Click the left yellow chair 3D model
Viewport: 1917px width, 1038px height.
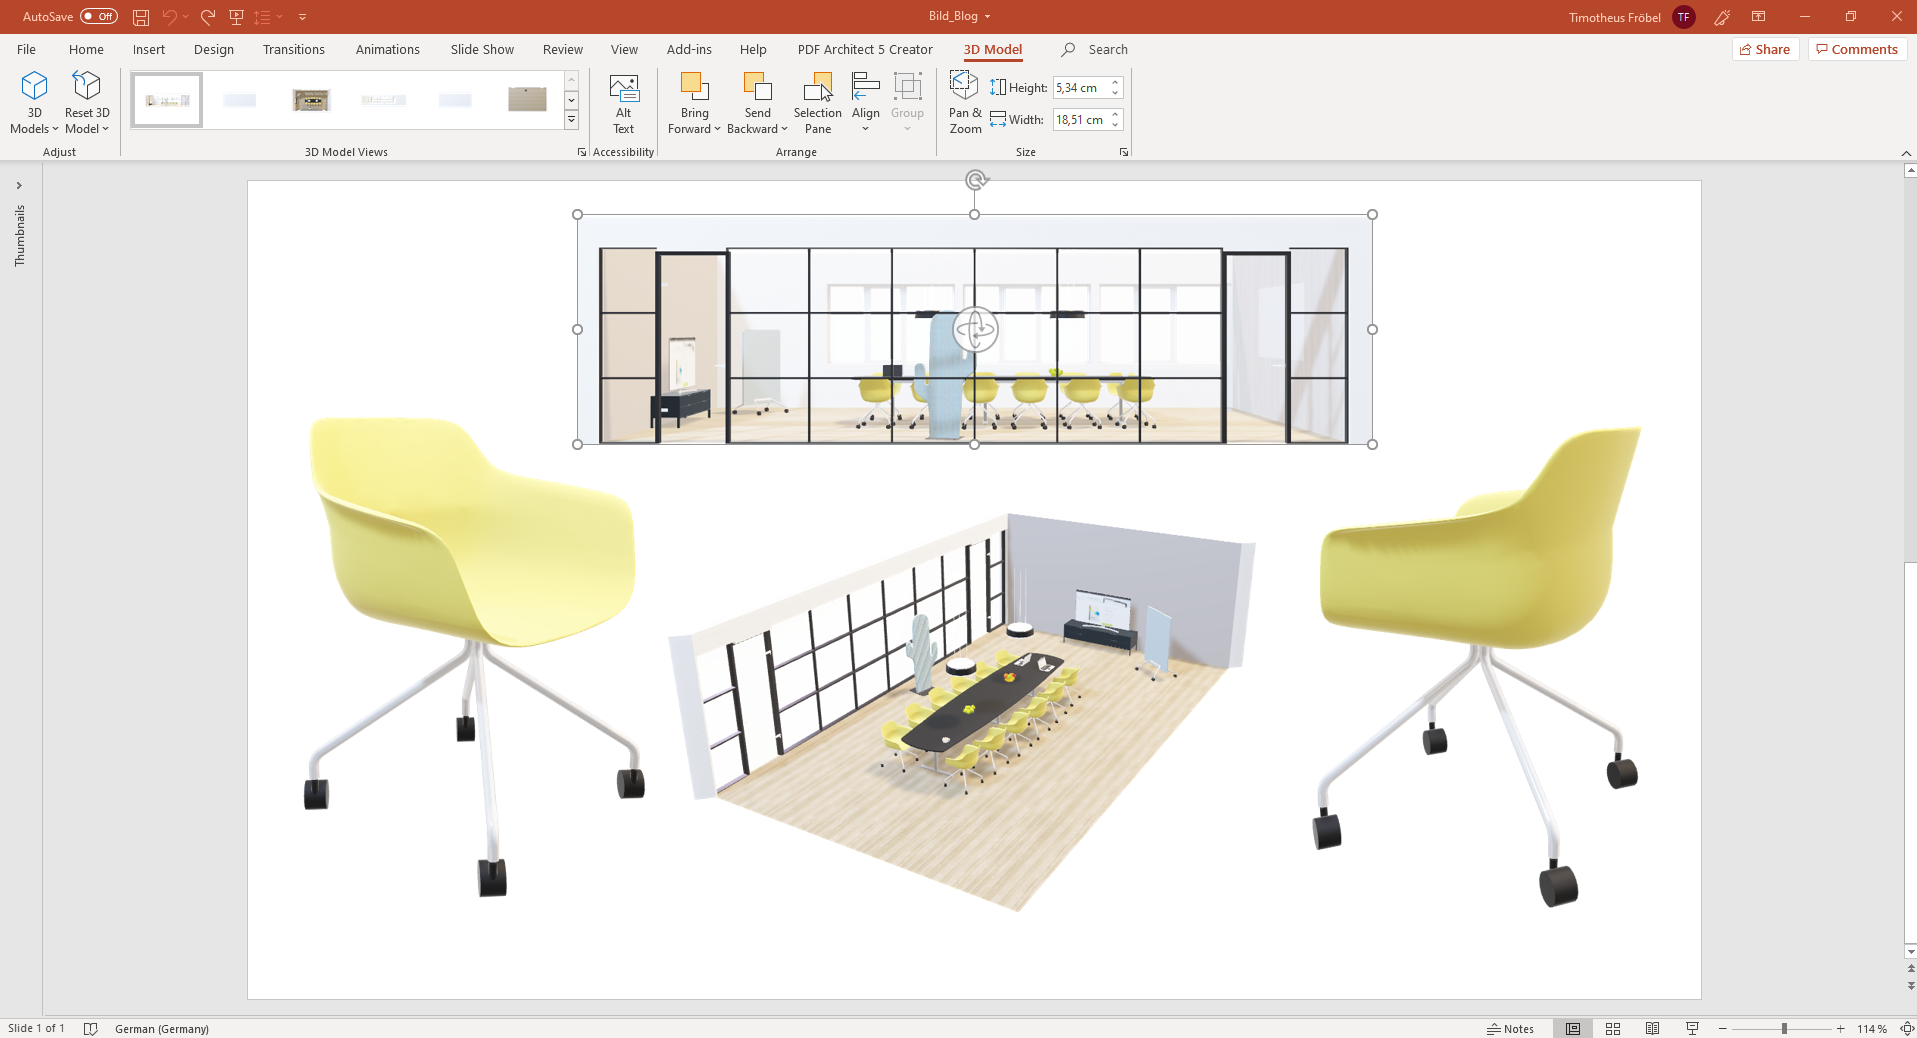point(472,655)
